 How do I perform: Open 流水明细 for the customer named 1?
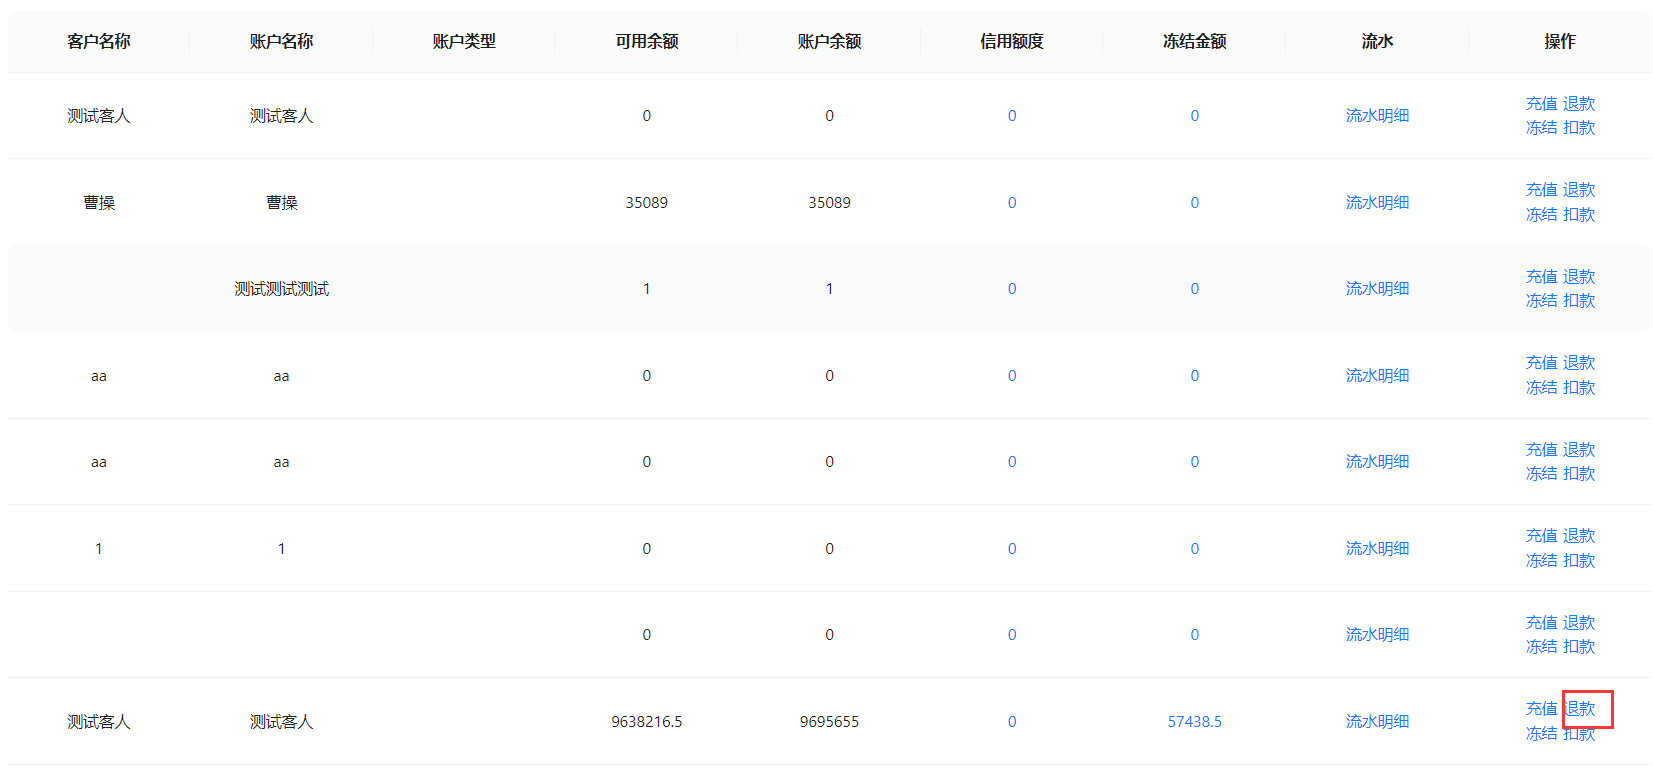[x=1377, y=549]
